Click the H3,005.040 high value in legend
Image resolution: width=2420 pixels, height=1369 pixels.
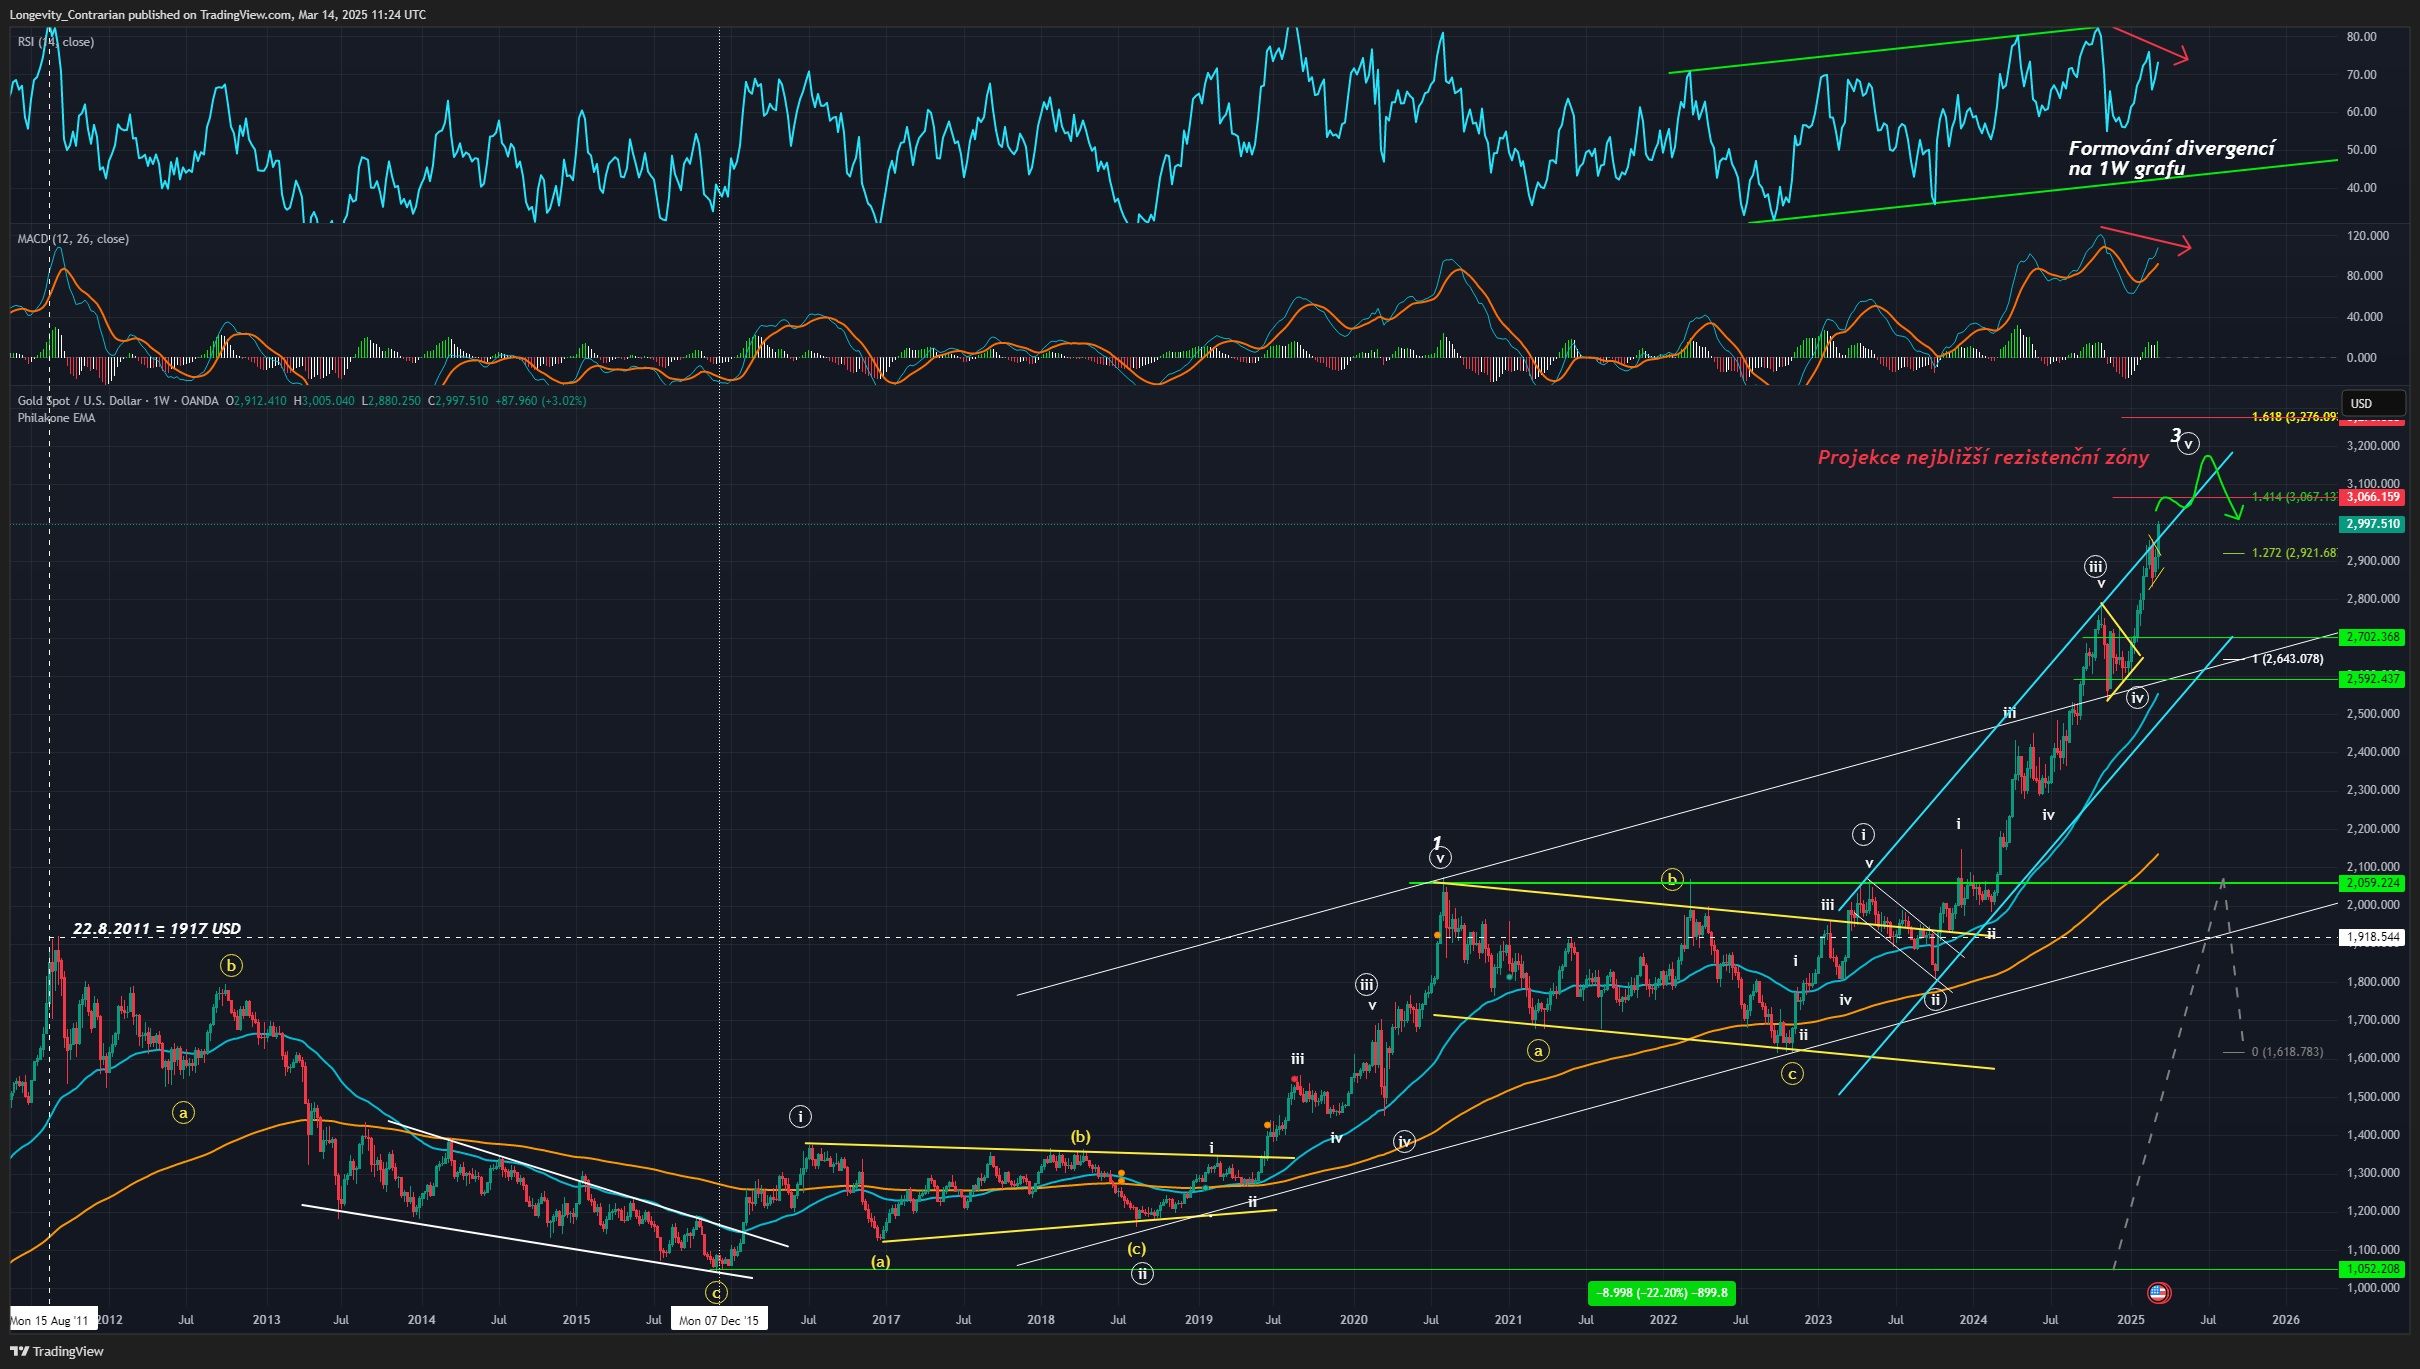pyautogui.click(x=324, y=401)
